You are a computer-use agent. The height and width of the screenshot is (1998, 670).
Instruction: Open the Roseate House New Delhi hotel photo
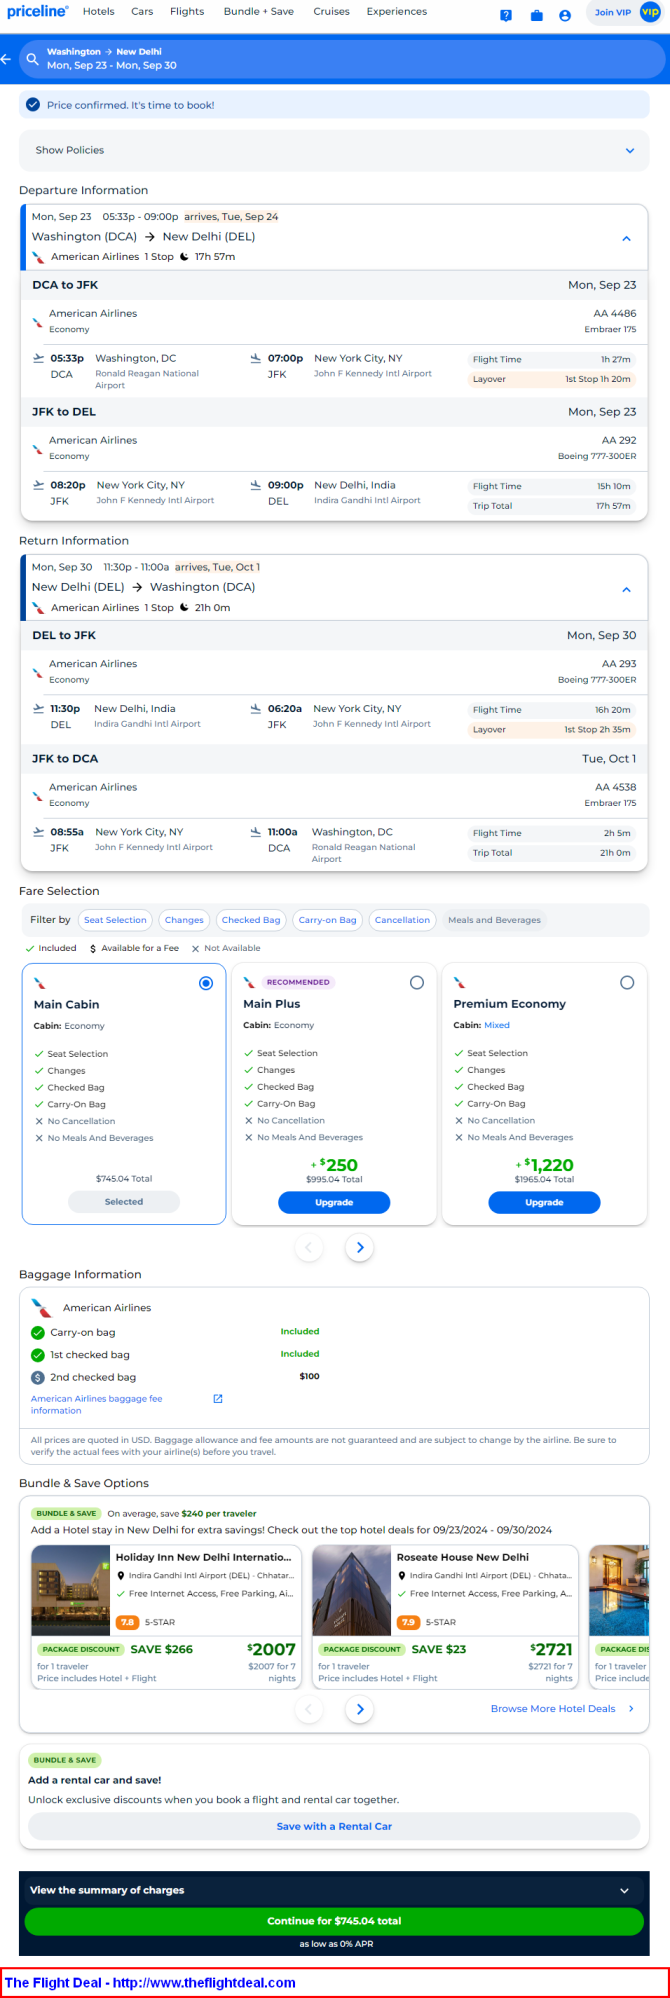pyautogui.click(x=351, y=1590)
